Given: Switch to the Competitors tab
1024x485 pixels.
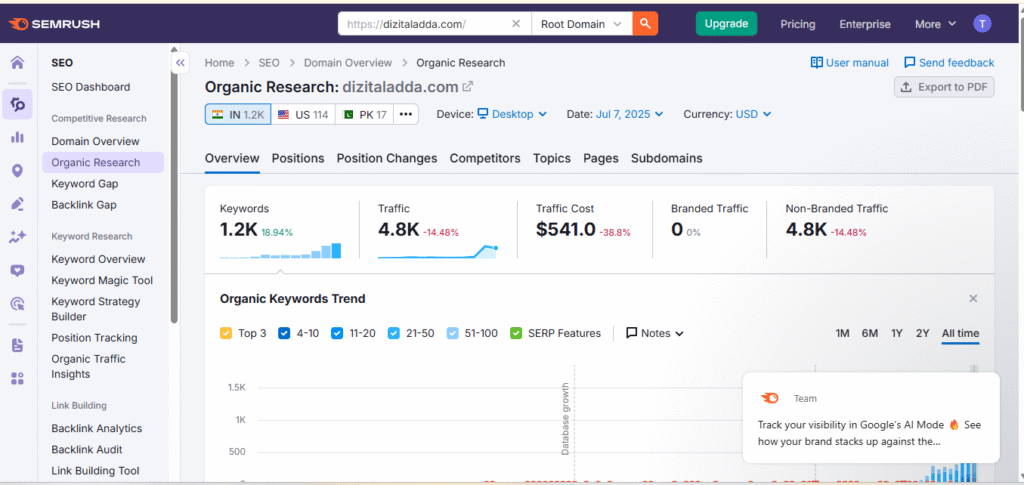Looking at the screenshot, I should pyautogui.click(x=485, y=159).
